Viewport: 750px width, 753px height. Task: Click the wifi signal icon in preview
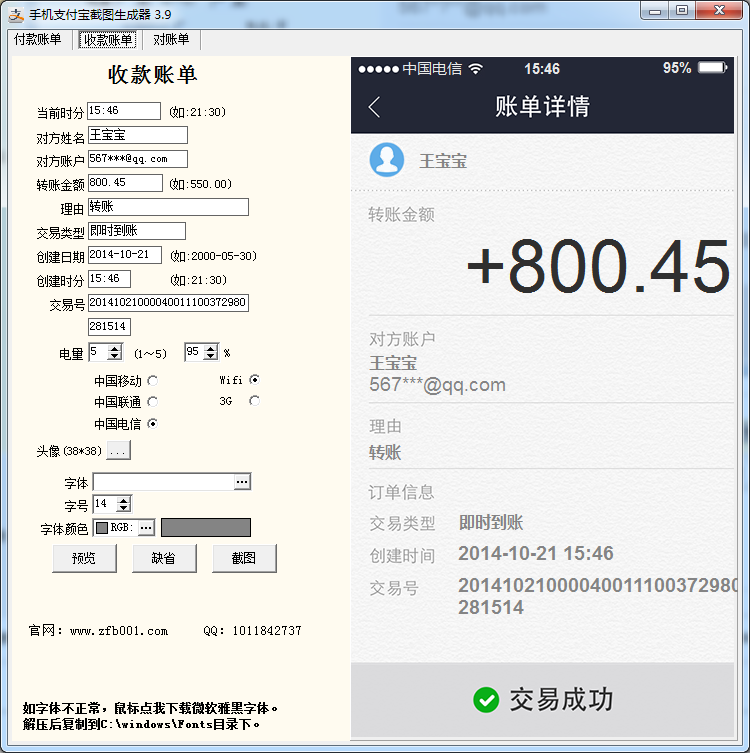475,69
